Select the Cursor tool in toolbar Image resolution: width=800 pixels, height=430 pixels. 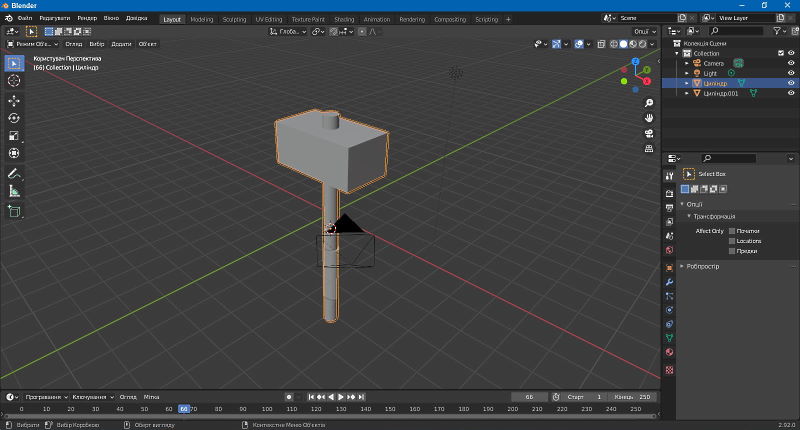point(14,81)
